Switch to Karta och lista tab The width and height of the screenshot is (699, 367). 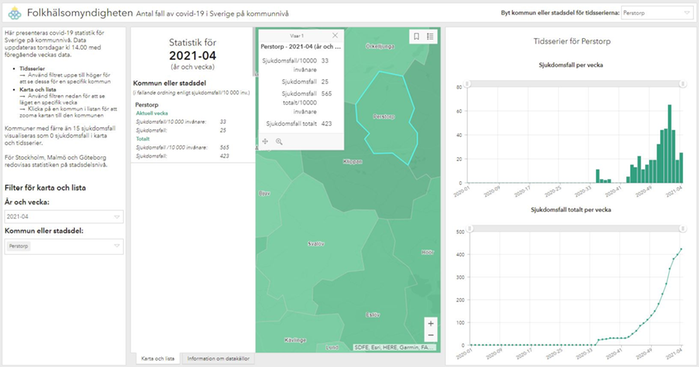click(158, 359)
